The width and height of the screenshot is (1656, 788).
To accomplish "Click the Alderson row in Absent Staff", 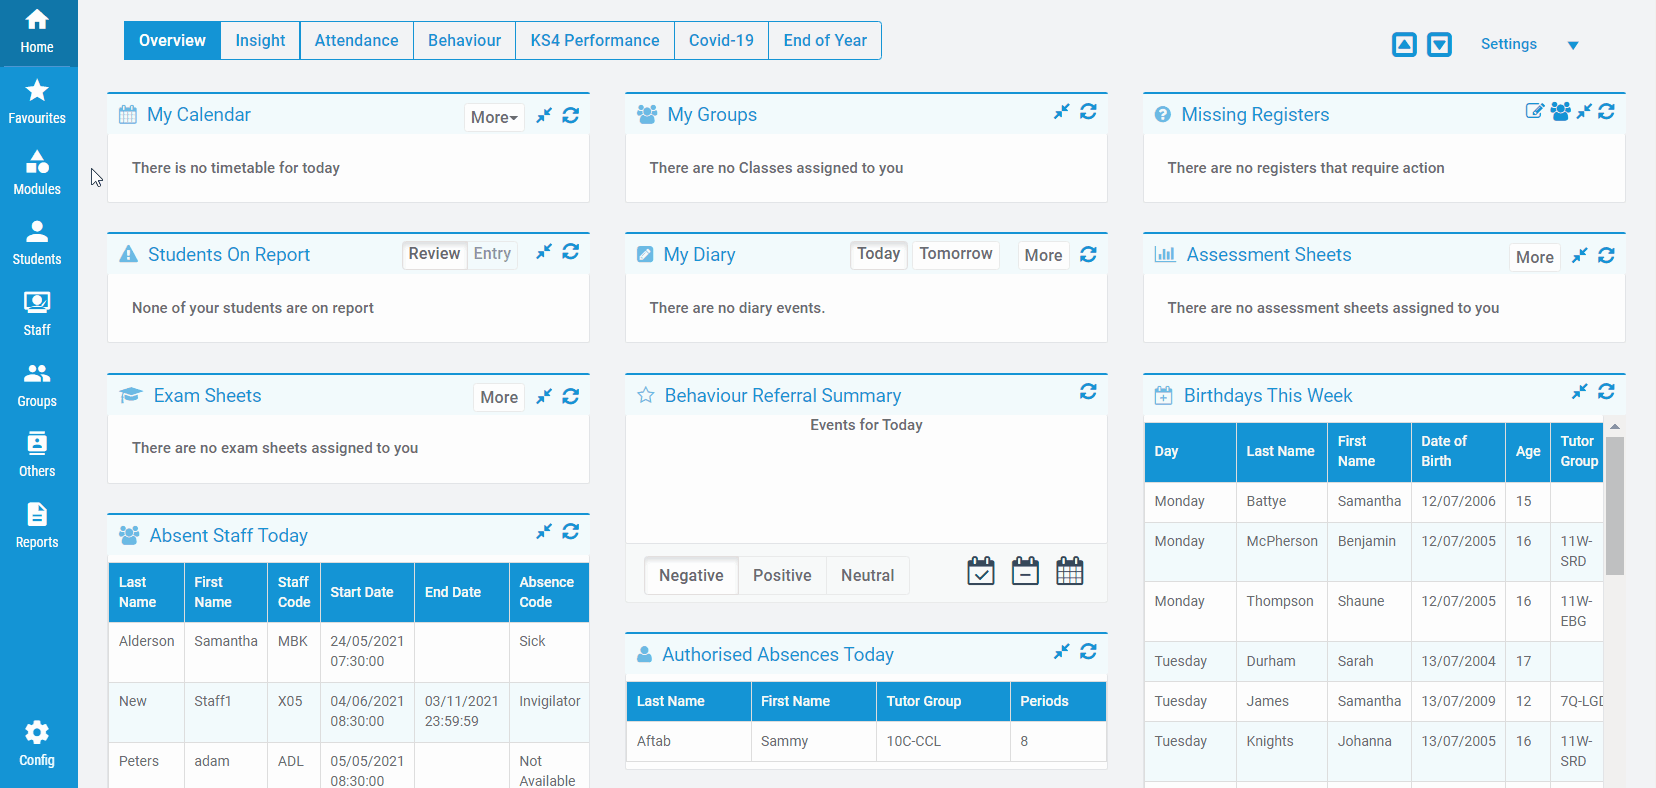I will click(x=349, y=651).
